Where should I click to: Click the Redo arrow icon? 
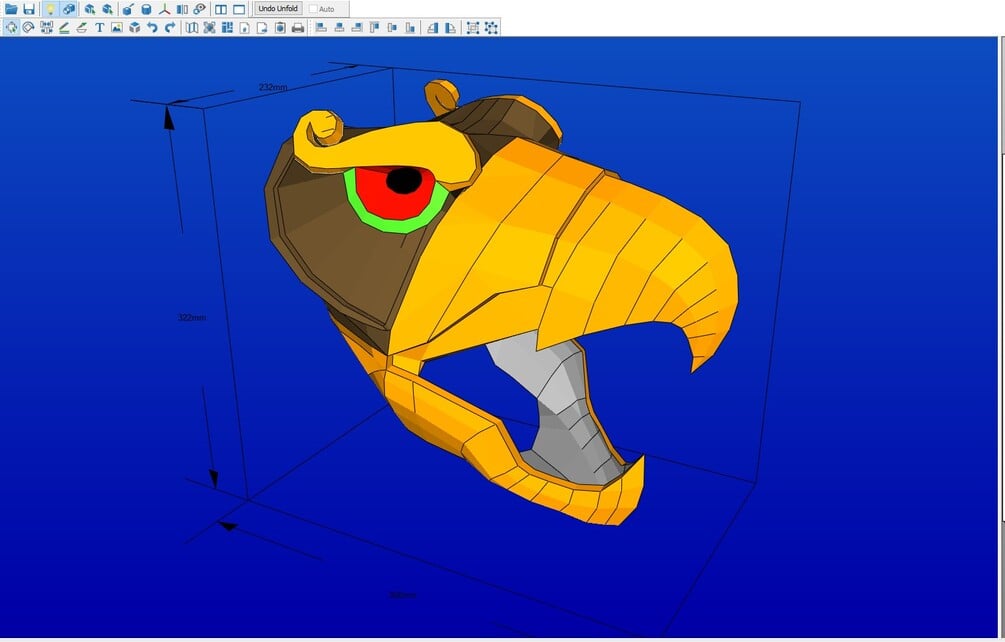[170, 28]
